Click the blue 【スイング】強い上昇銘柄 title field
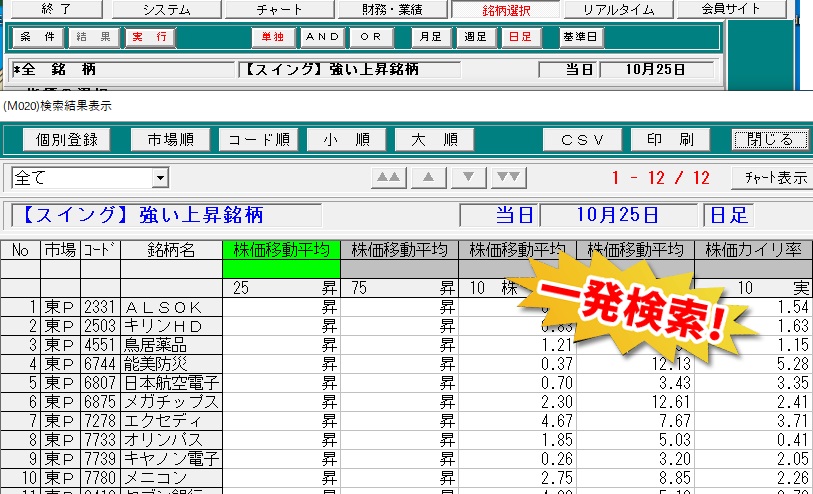Screen dimensions: 813x494 (x=166, y=215)
